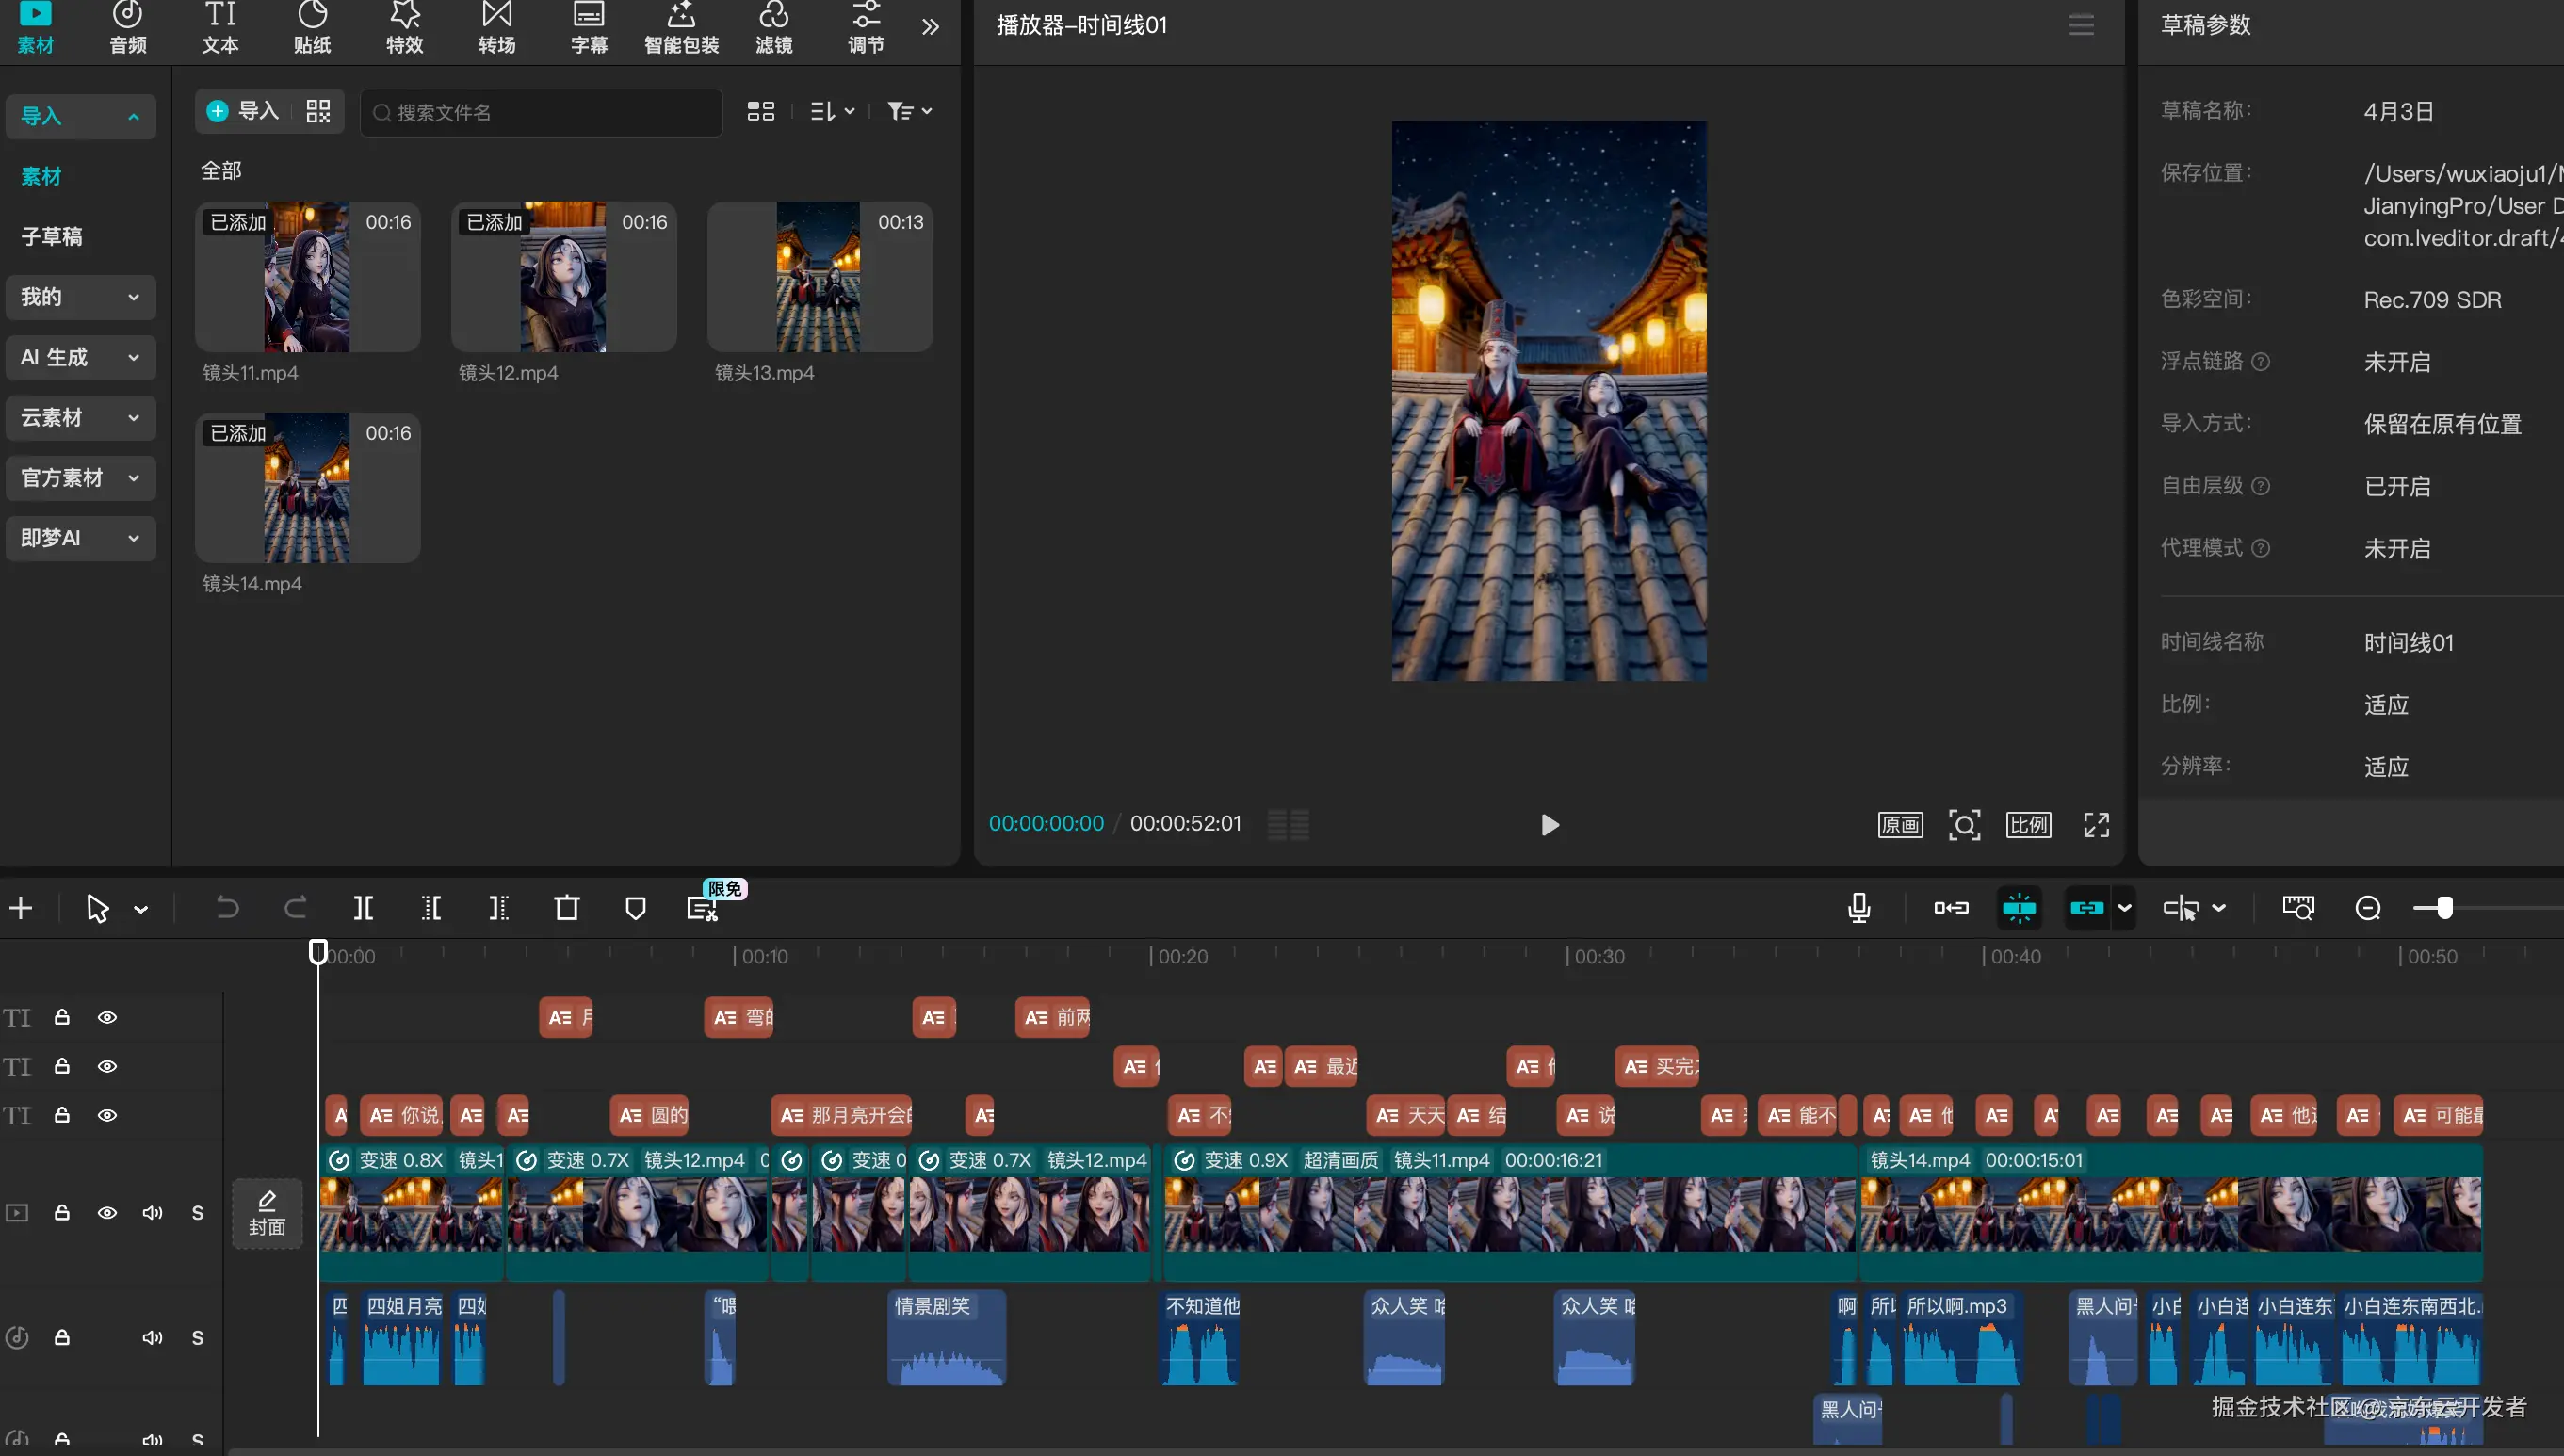
Task: Click the grid icon beside 导入
Action: pyautogui.click(x=318, y=111)
